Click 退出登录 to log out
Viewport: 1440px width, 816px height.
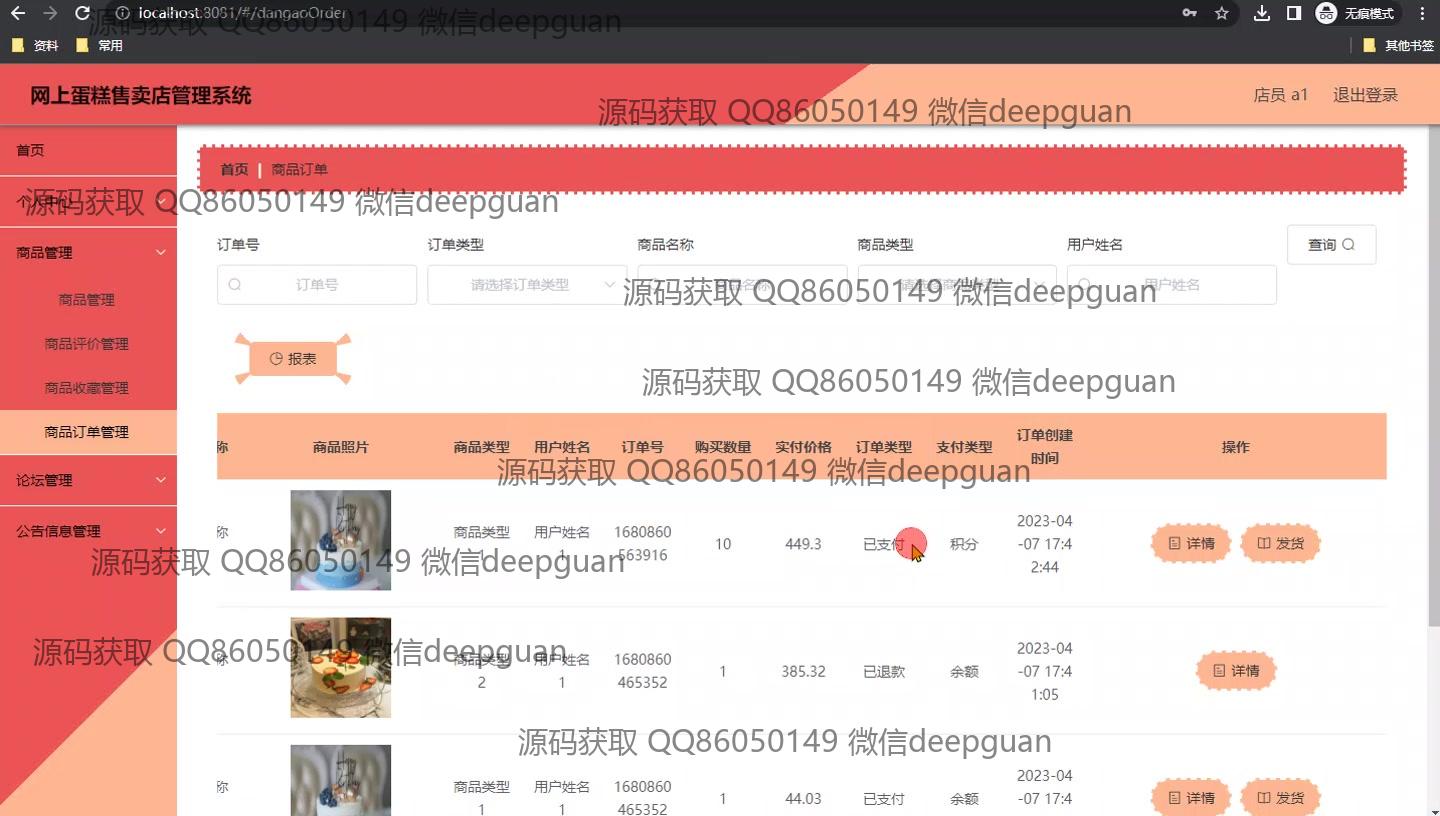point(1365,95)
